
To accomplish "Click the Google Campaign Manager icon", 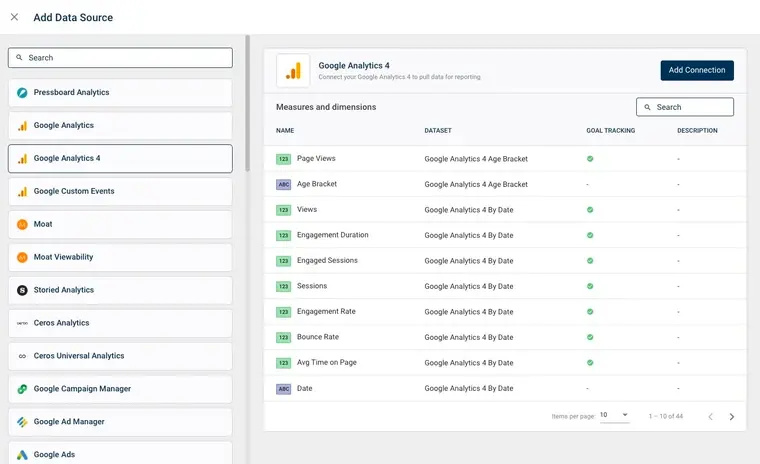I will 22,389.
